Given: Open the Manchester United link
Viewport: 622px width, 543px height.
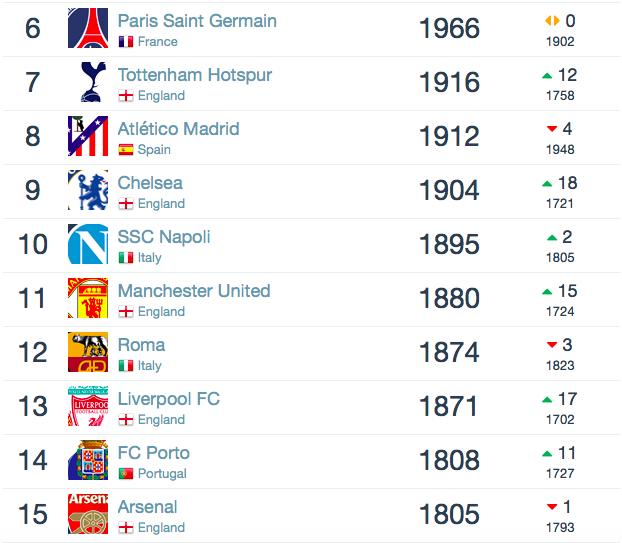Looking at the screenshot, I should 194,291.
